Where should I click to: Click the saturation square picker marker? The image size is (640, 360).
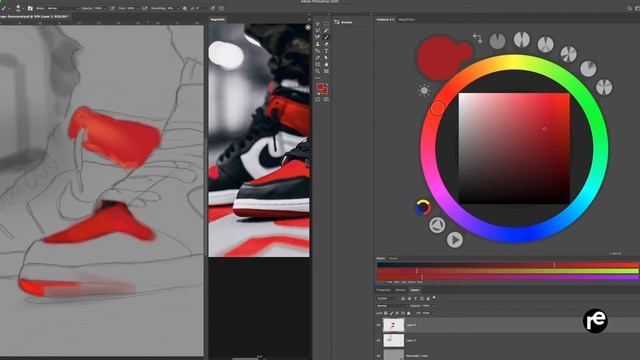(544, 129)
